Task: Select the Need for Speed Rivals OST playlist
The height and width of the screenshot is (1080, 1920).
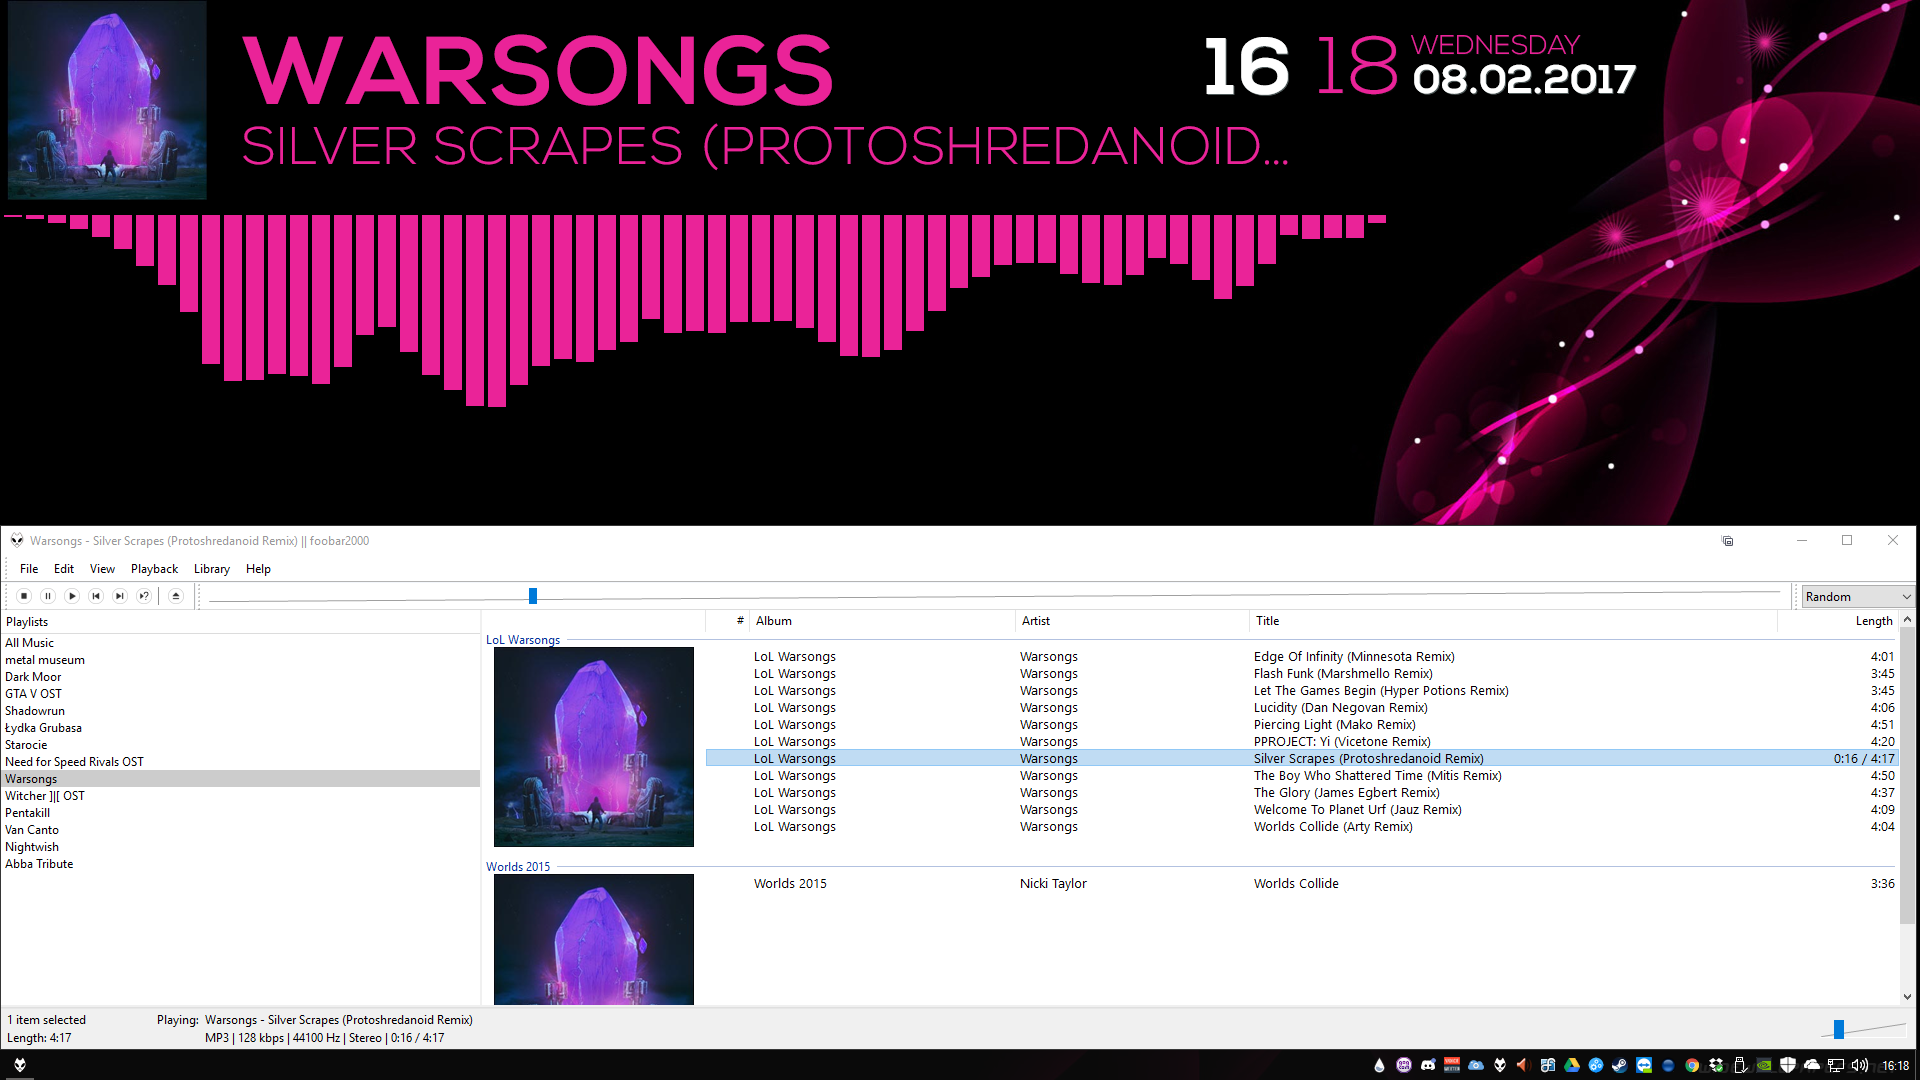Action: (x=74, y=762)
